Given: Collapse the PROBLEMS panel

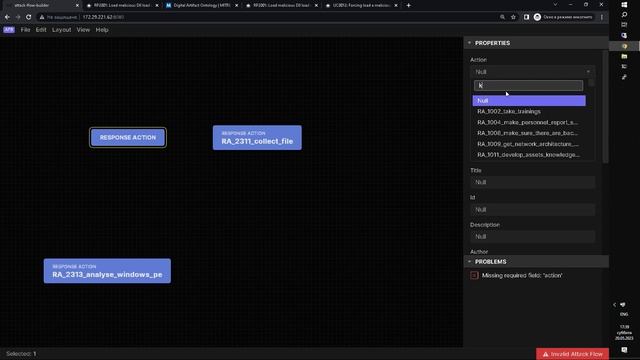Looking at the screenshot, I should [x=469, y=262].
